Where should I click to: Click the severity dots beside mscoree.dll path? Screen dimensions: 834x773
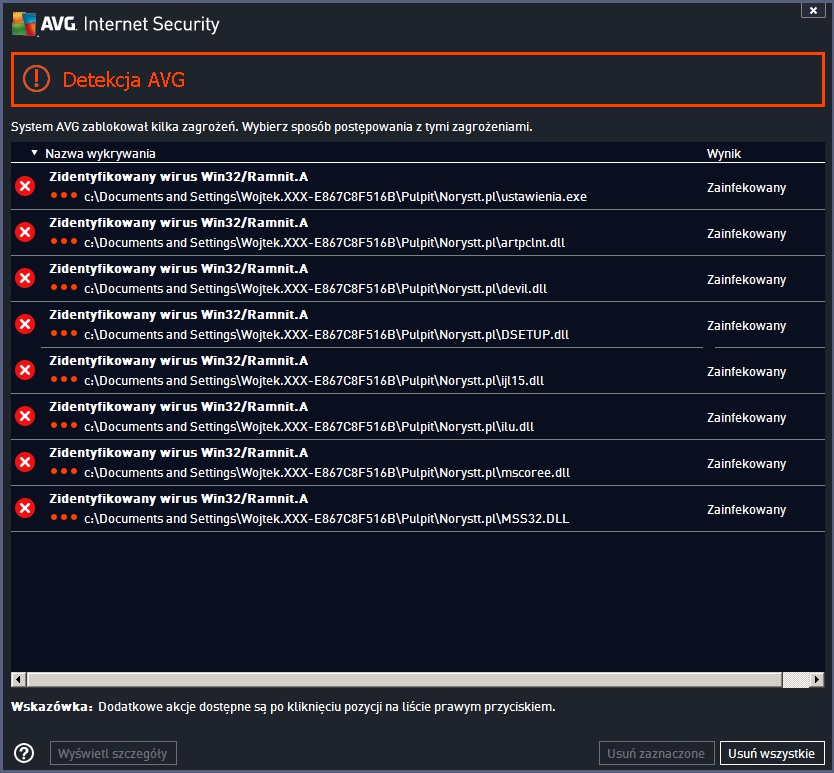[64, 471]
